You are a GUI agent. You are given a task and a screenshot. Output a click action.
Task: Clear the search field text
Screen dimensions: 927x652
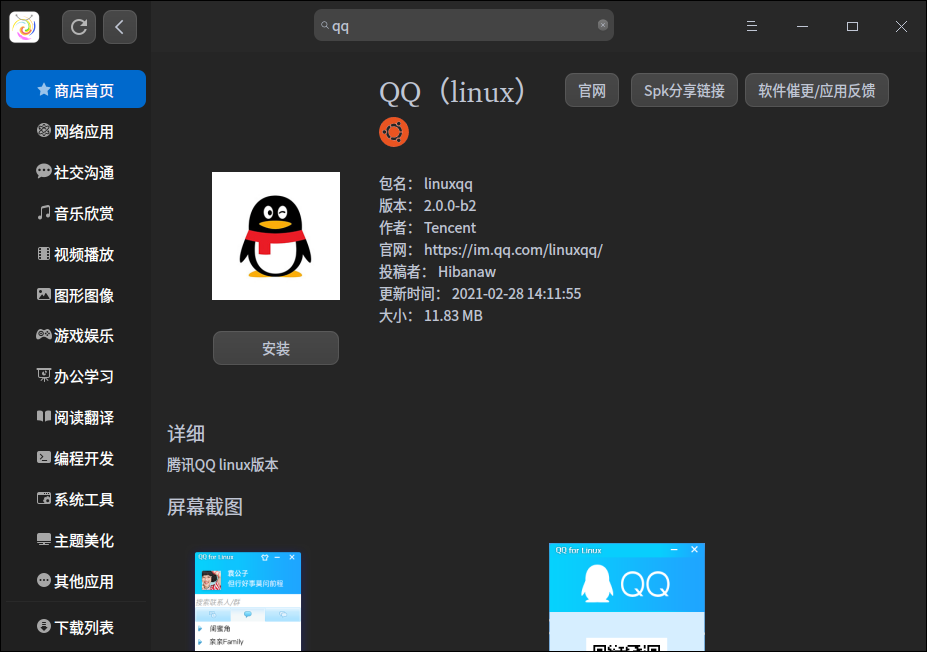(602, 25)
